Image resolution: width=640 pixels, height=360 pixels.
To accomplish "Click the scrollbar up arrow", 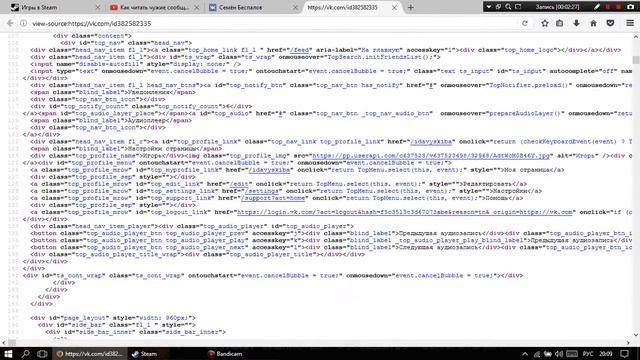I will click(x=636, y=37).
